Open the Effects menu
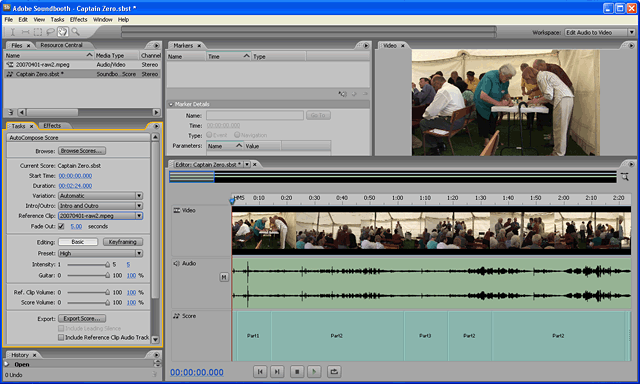This screenshot has width=640, height=384. (78, 20)
